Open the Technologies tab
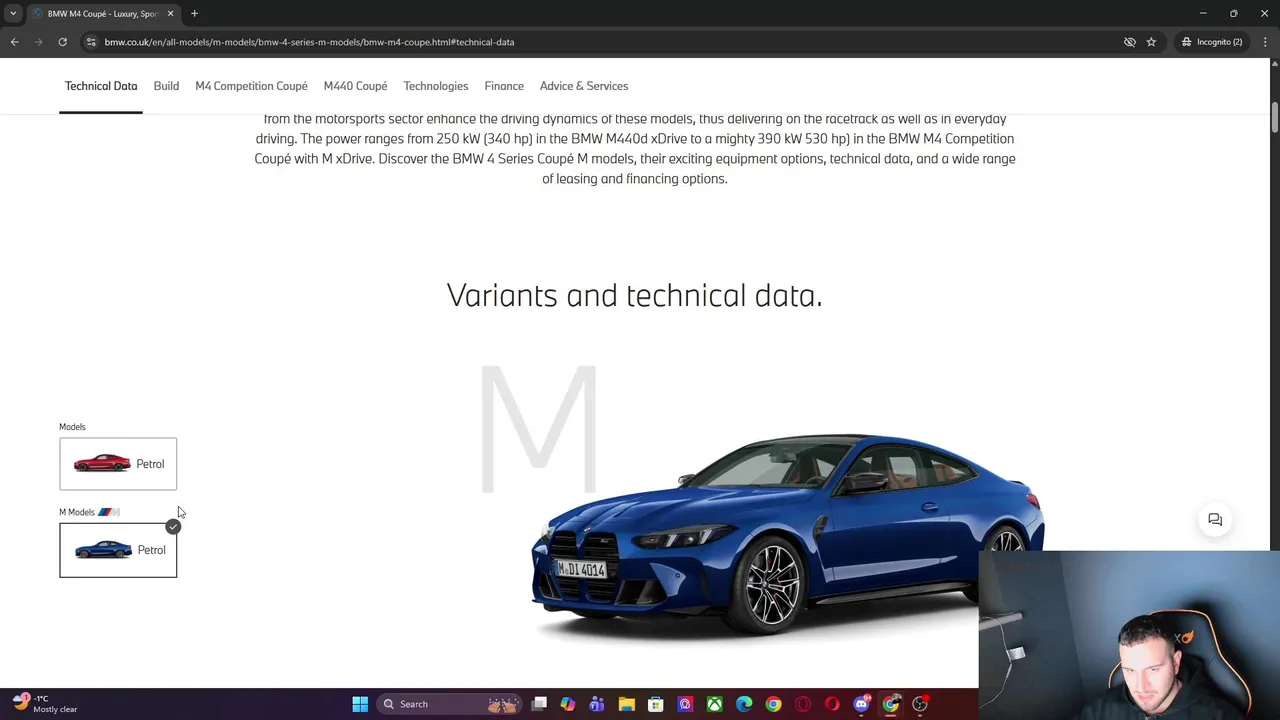Image resolution: width=1280 pixels, height=720 pixels. pyautogui.click(x=436, y=86)
